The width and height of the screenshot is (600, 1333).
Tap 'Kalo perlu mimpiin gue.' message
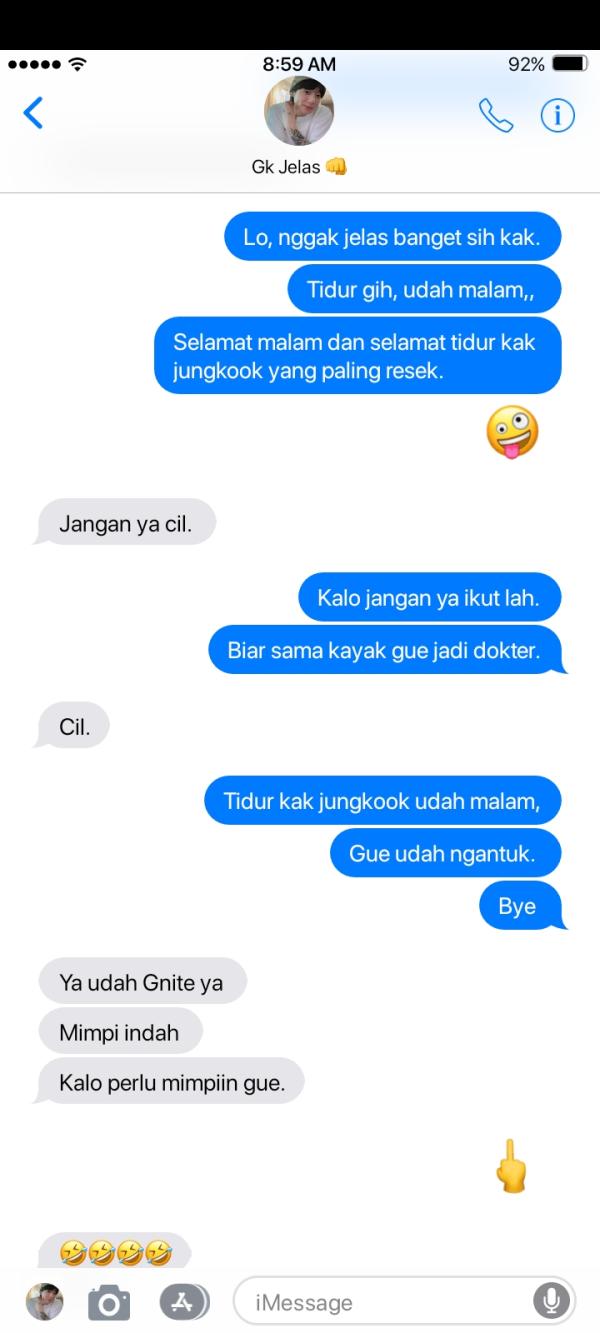169,1081
